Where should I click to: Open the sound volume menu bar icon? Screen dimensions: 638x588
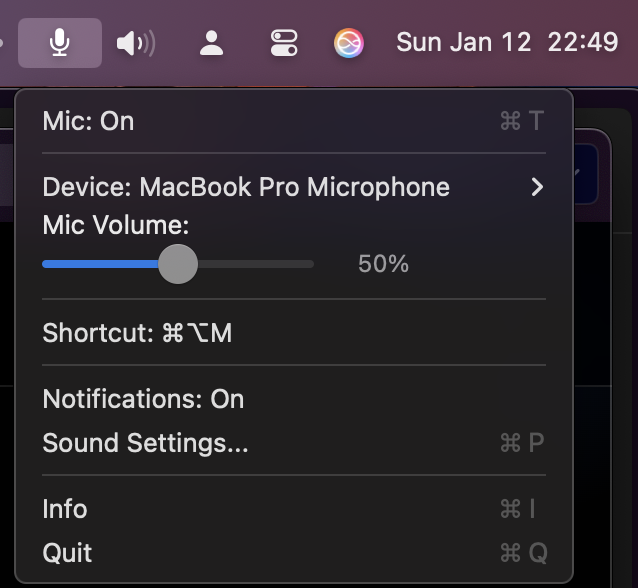coord(136,43)
